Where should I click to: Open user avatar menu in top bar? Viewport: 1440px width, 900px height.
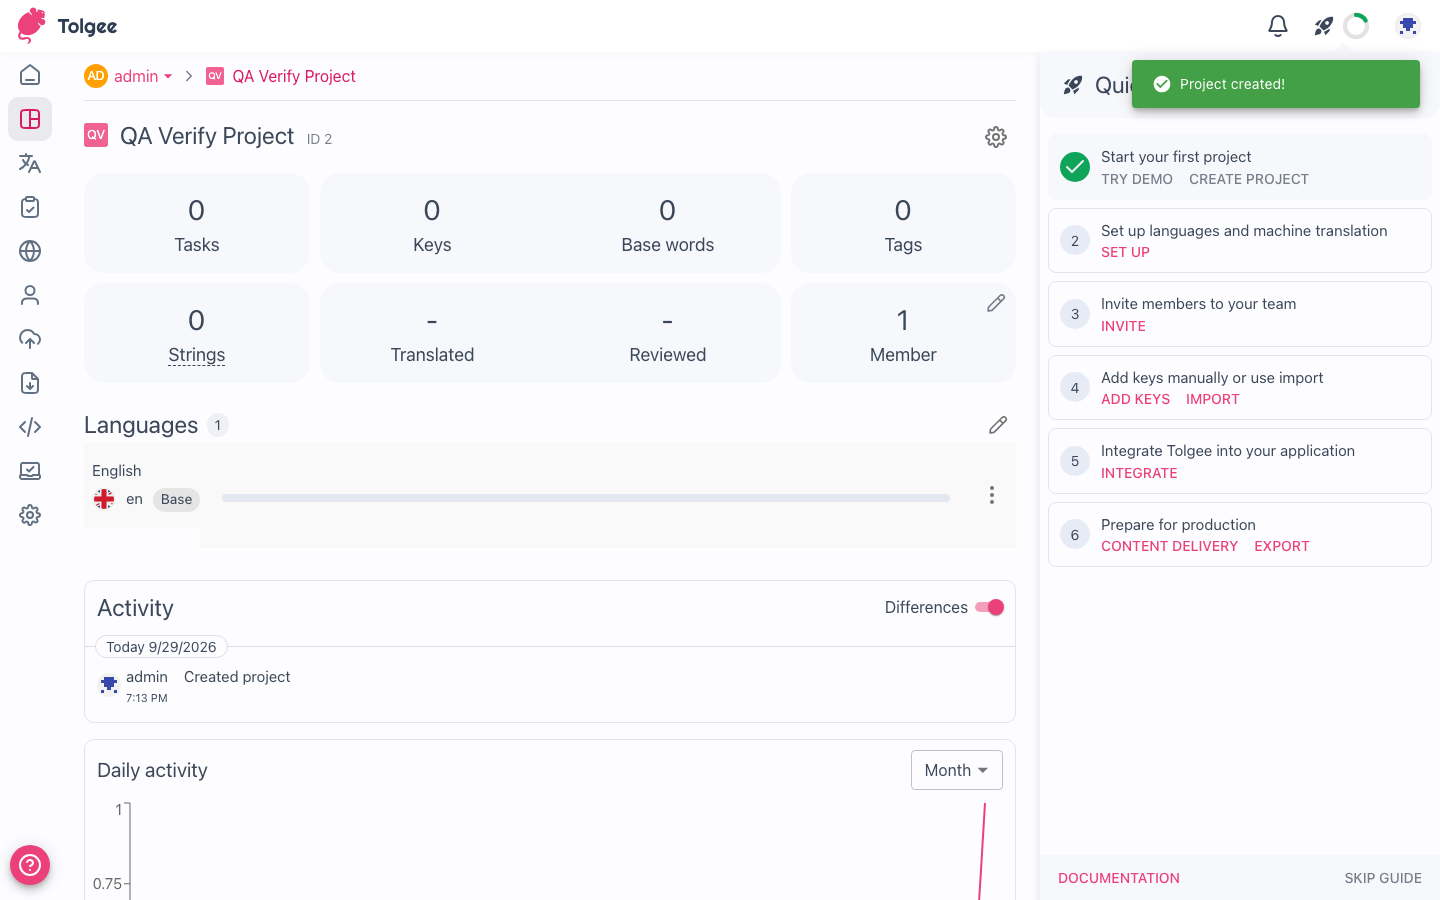[x=1408, y=26]
